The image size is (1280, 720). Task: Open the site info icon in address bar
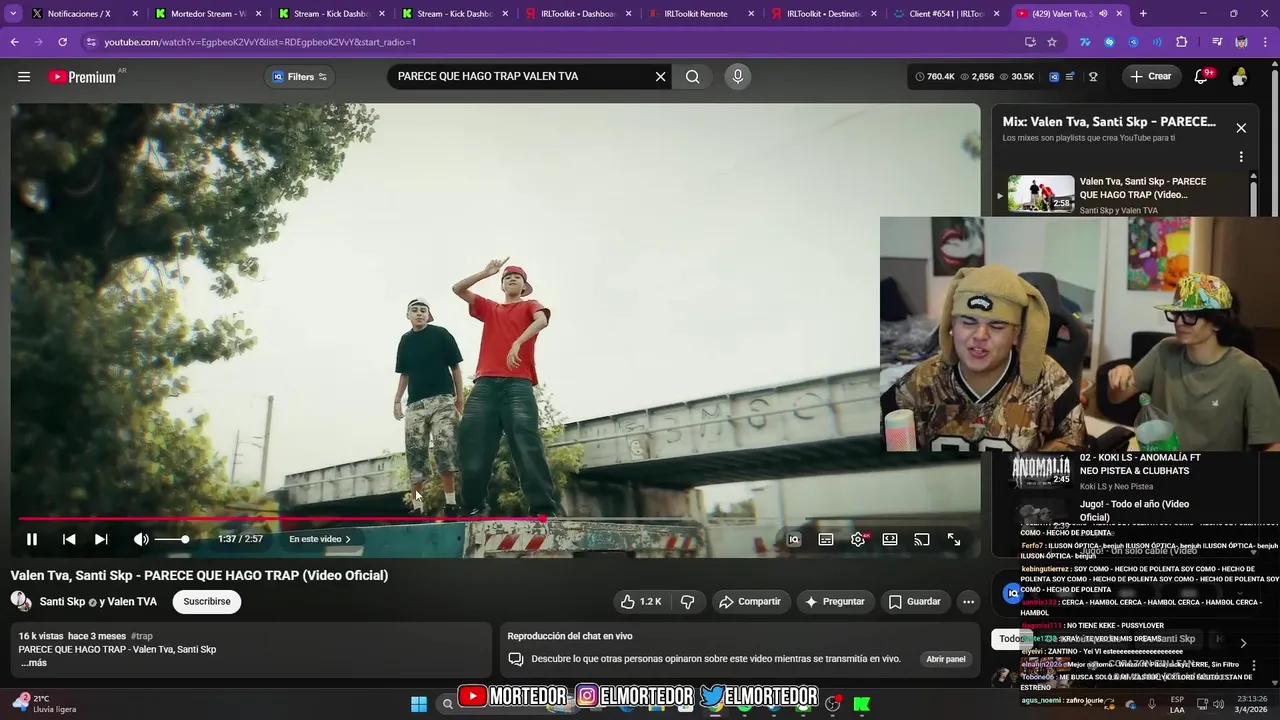coord(91,42)
